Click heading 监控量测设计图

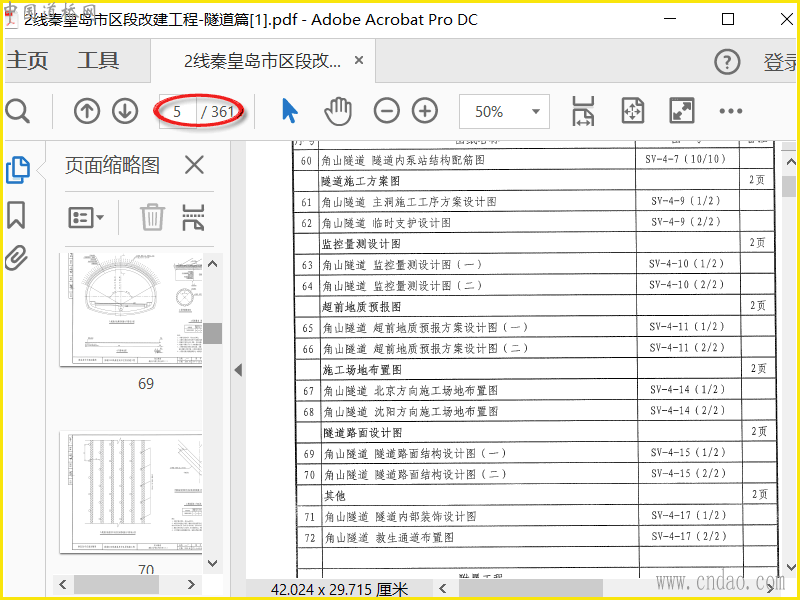[x=361, y=244]
